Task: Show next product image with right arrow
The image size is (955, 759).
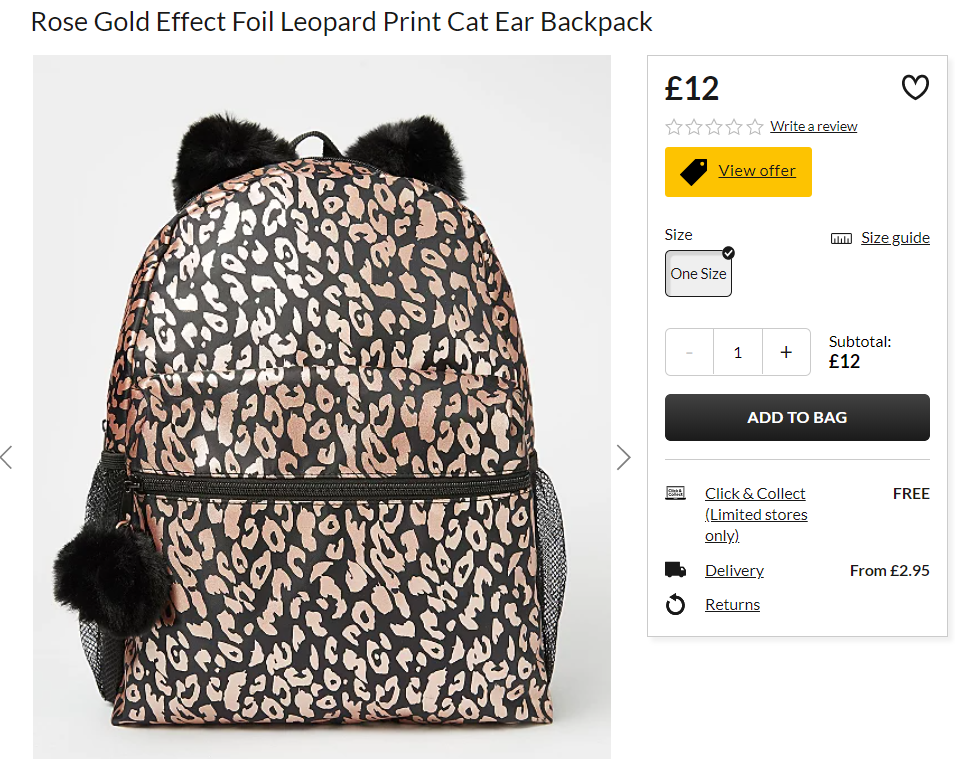Action: [x=623, y=457]
